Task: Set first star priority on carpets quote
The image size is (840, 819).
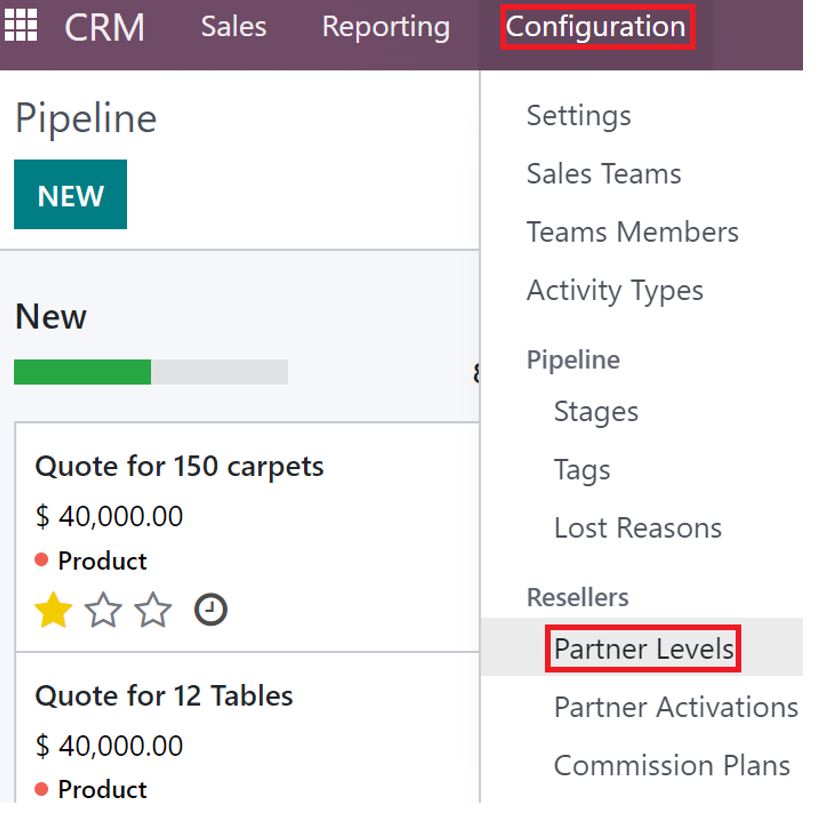Action: (53, 609)
